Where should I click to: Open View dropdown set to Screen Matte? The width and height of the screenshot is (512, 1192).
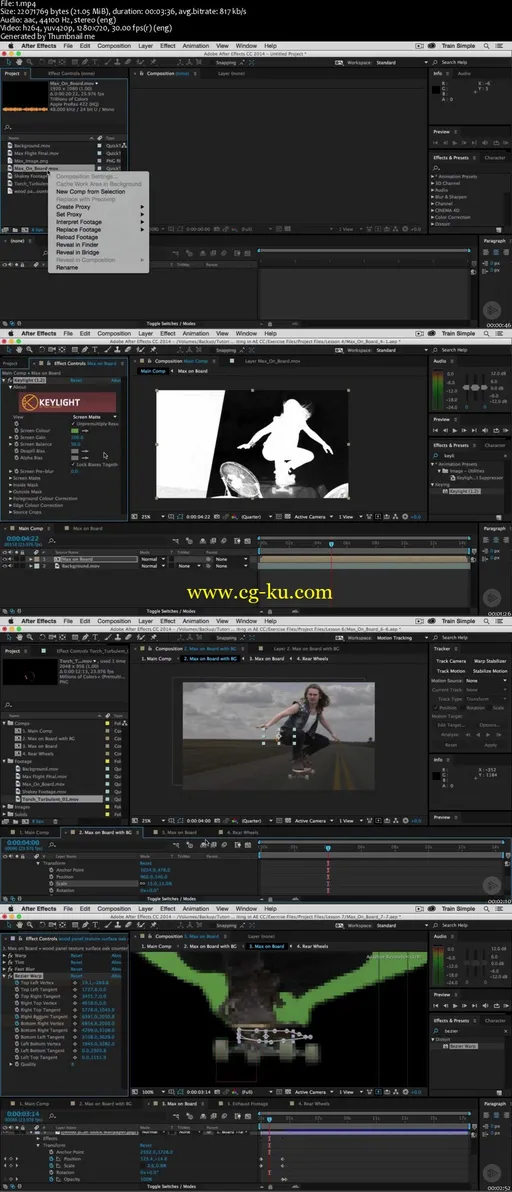95,417
